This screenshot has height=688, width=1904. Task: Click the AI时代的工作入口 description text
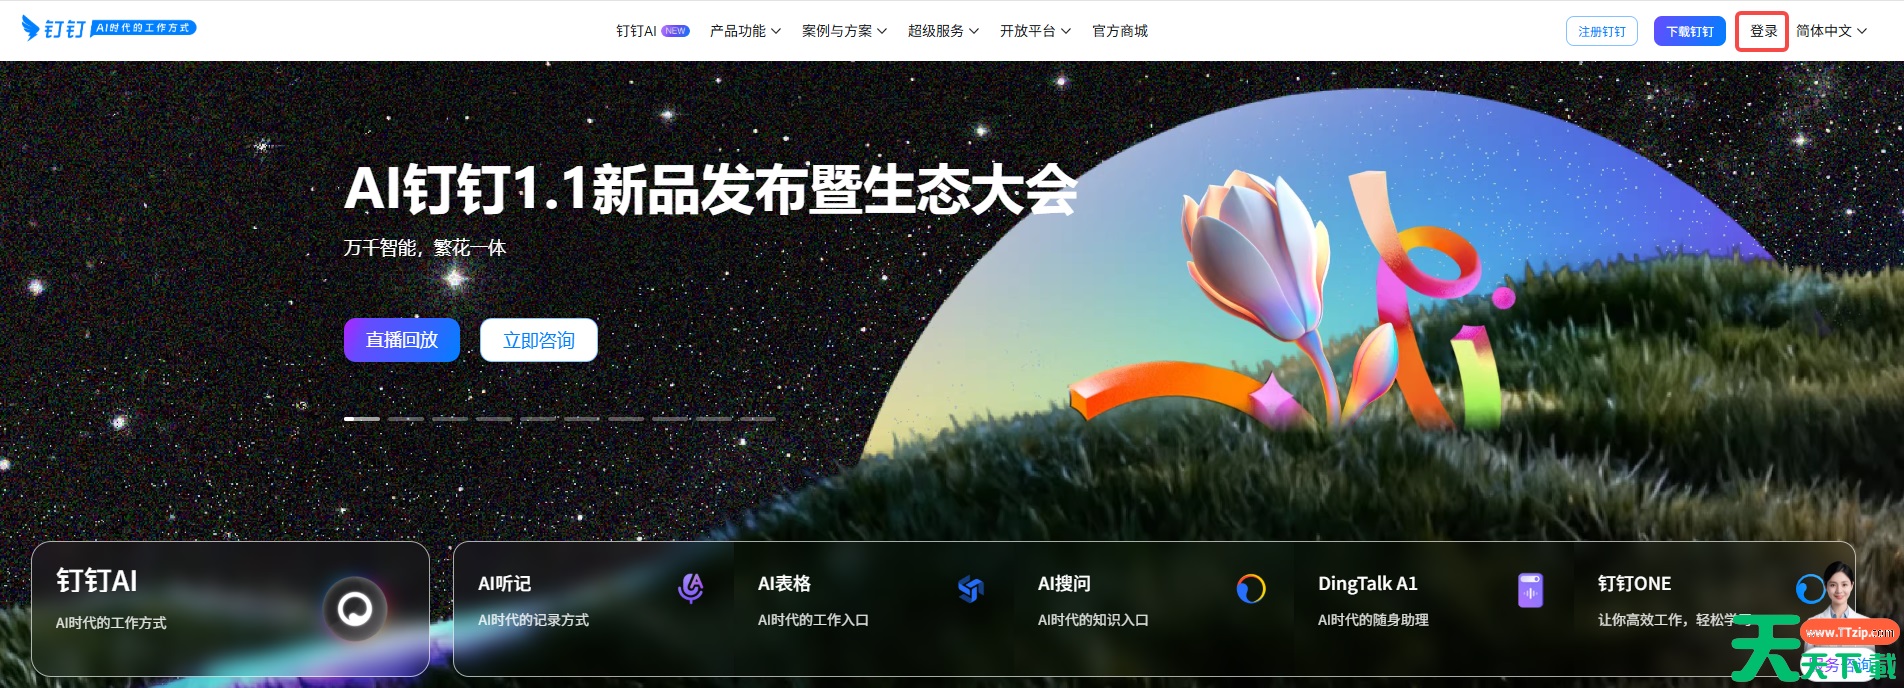[813, 620]
